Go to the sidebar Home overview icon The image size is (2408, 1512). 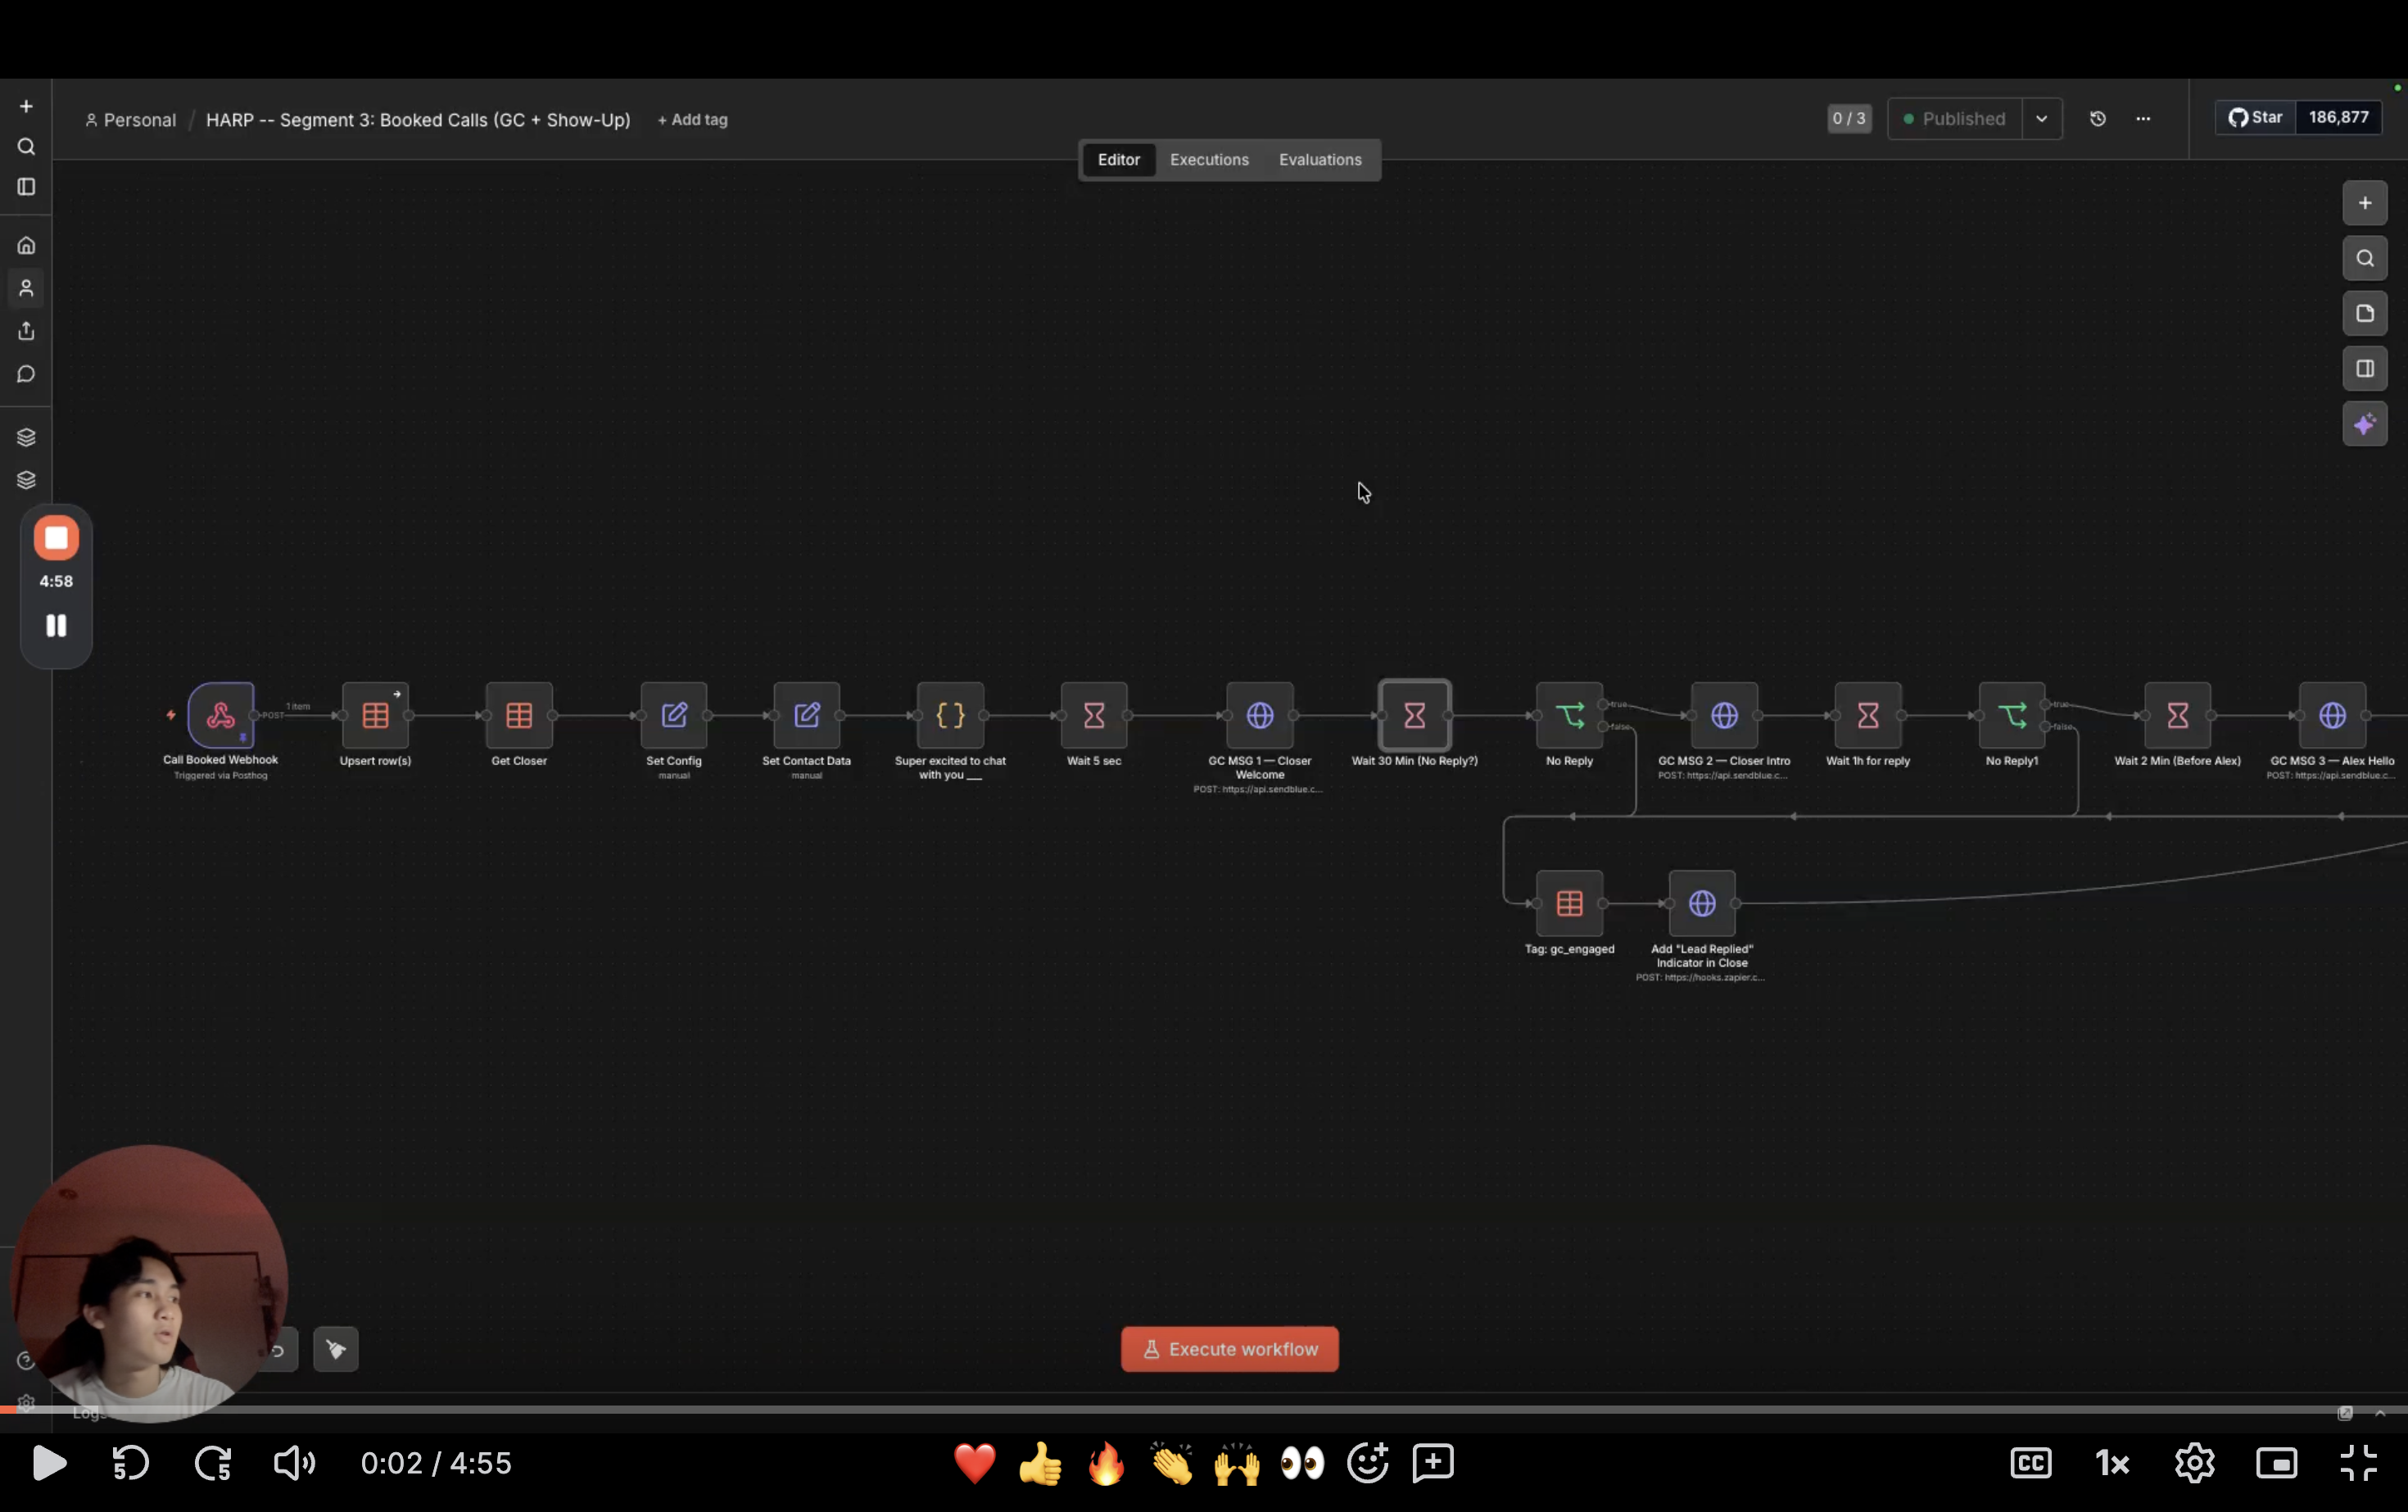pos(26,245)
